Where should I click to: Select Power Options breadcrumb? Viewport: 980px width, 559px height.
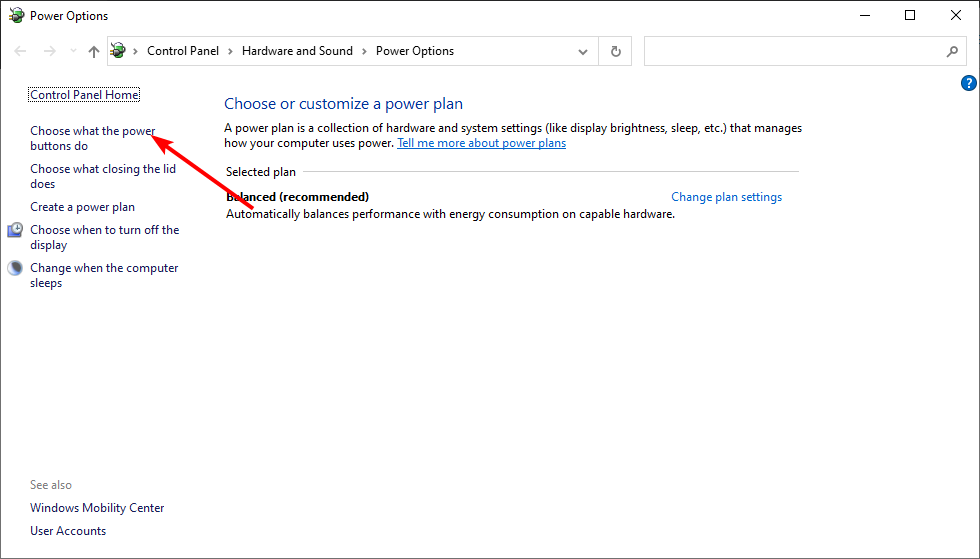415,51
